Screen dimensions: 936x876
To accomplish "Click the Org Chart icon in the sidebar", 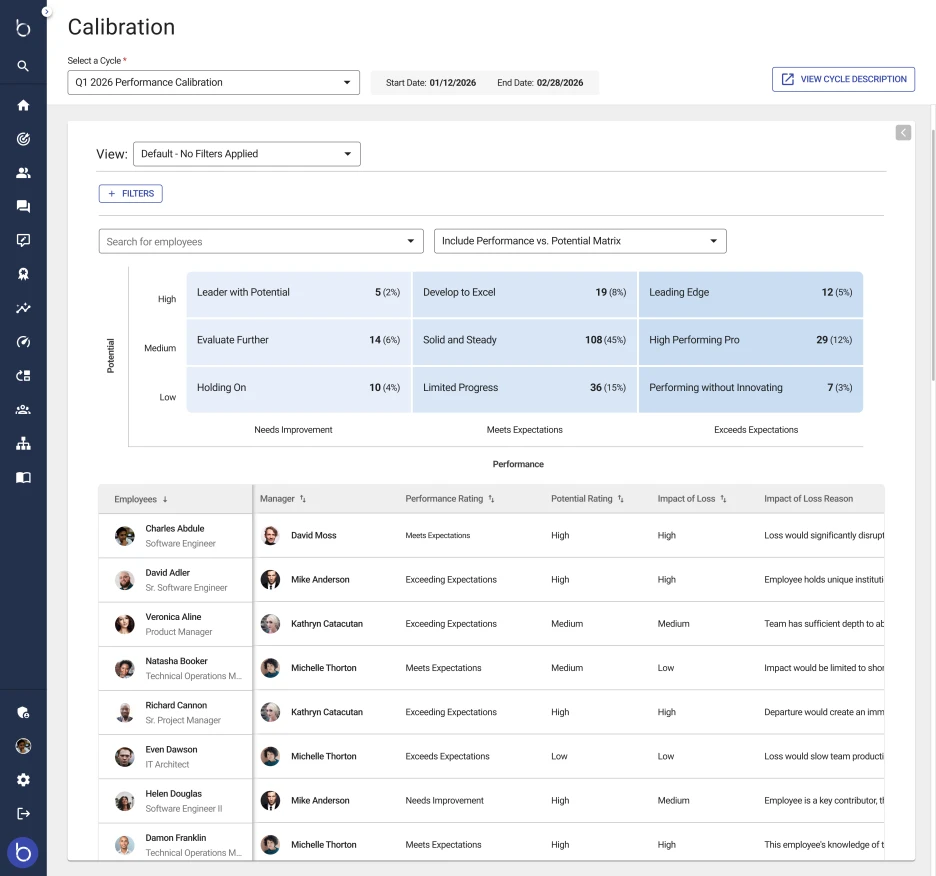I will (23, 443).
